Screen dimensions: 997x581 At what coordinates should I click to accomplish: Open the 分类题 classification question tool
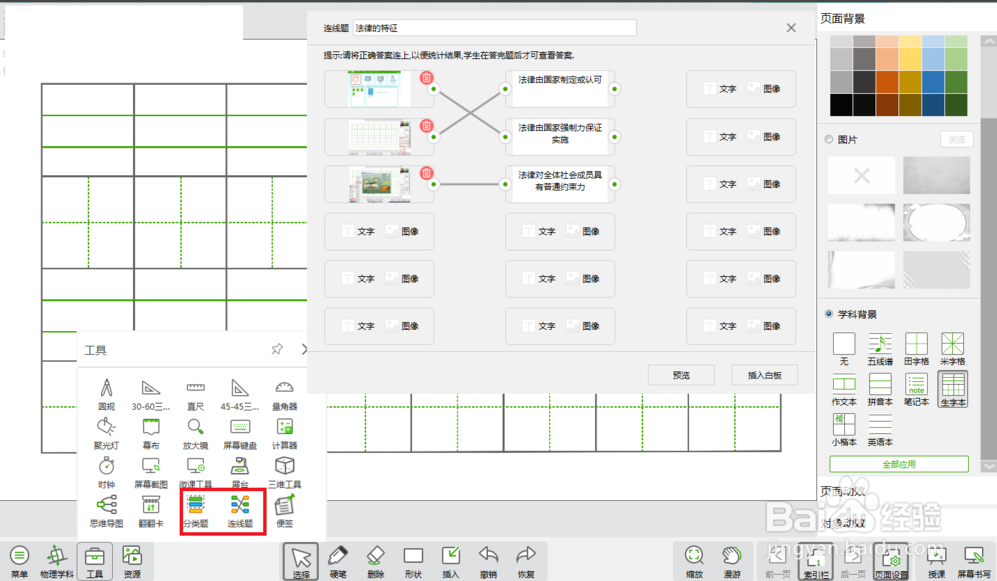tap(195, 512)
